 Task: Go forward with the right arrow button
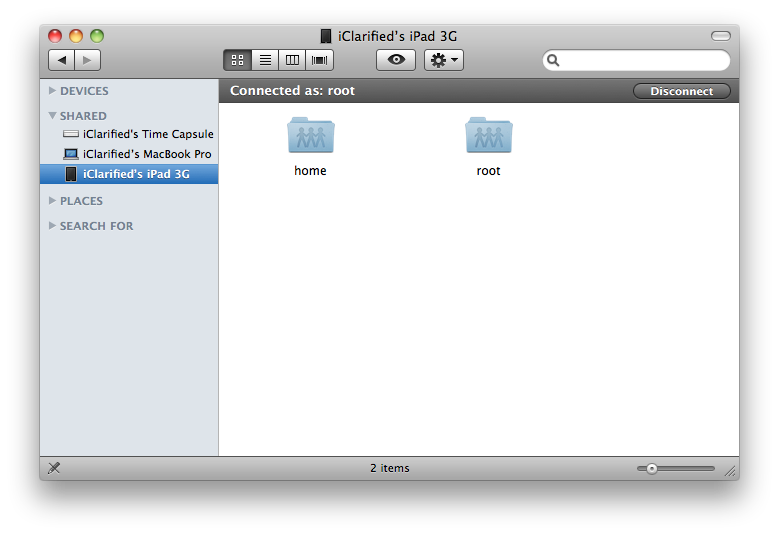(x=87, y=60)
